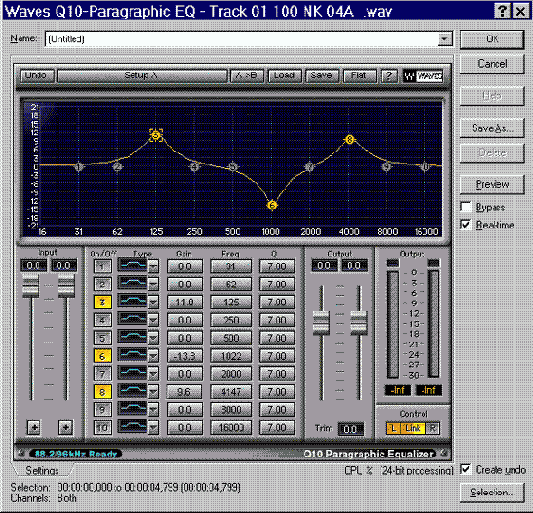The image size is (533, 513).
Task: Click the Waves logo icon
Action: pos(423,76)
